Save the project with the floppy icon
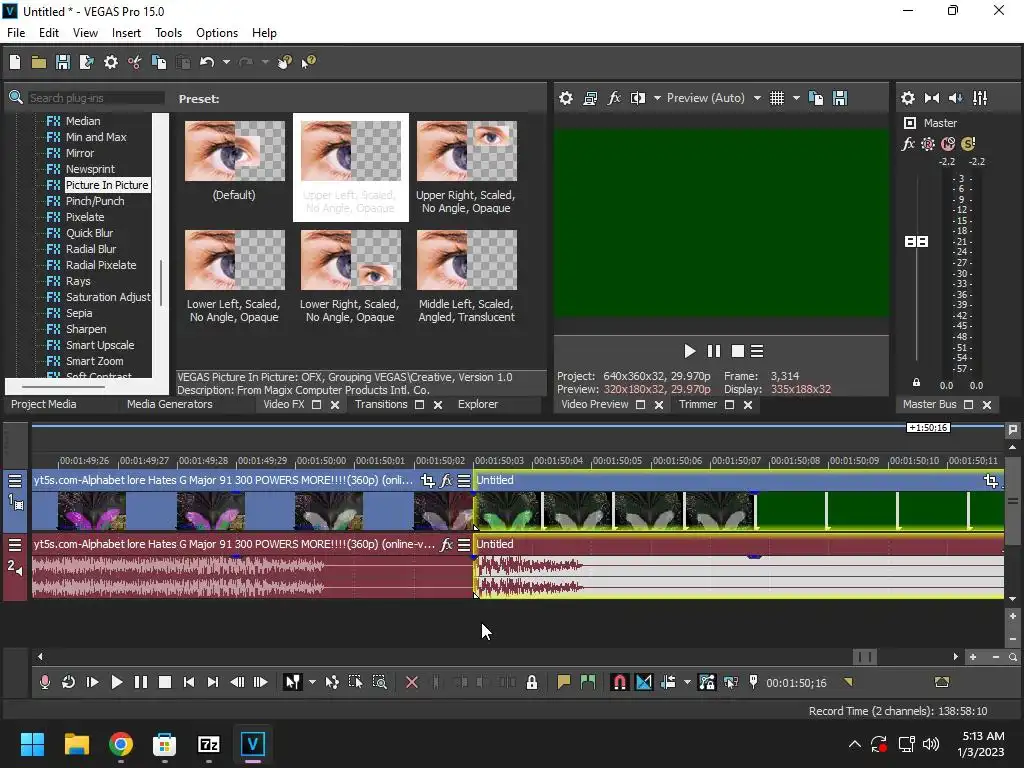 coord(63,62)
